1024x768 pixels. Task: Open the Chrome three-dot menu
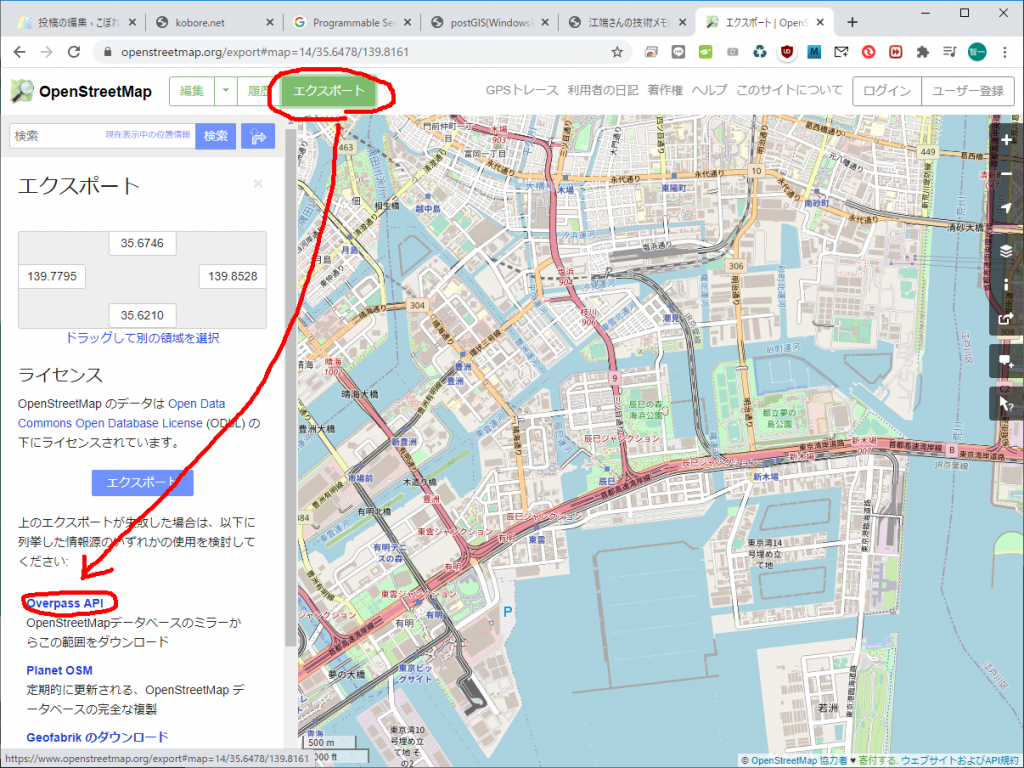pyautogui.click(x=1005, y=51)
